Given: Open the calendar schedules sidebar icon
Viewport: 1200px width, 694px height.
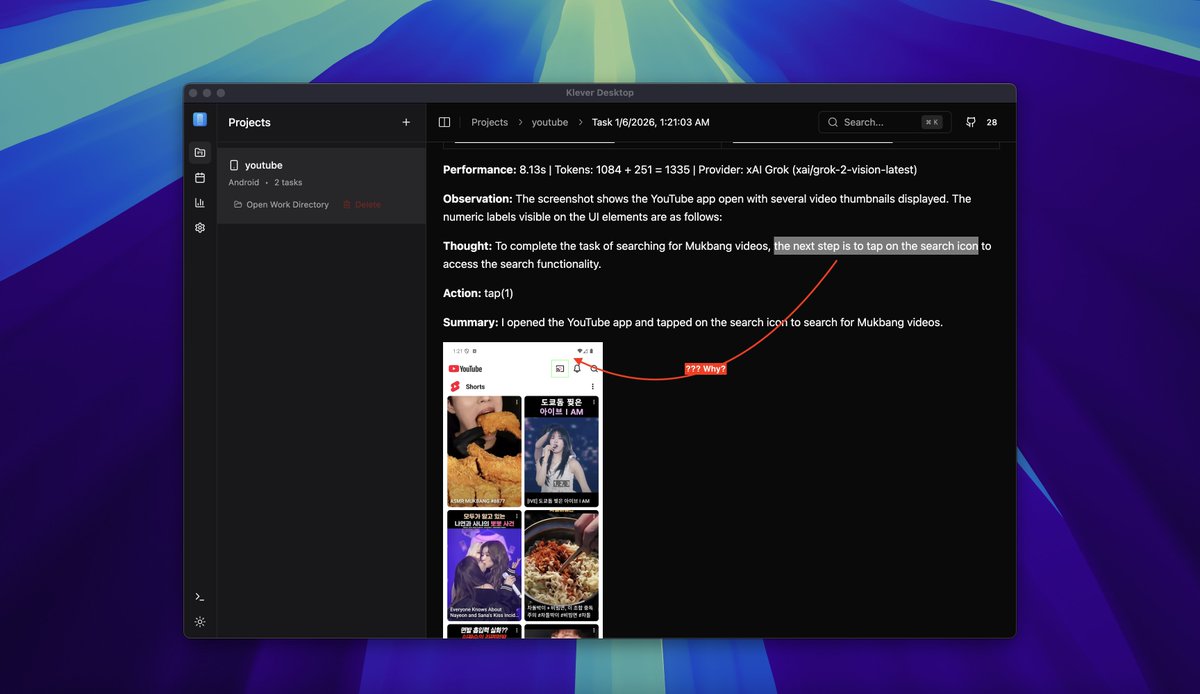Looking at the screenshot, I should 200,178.
